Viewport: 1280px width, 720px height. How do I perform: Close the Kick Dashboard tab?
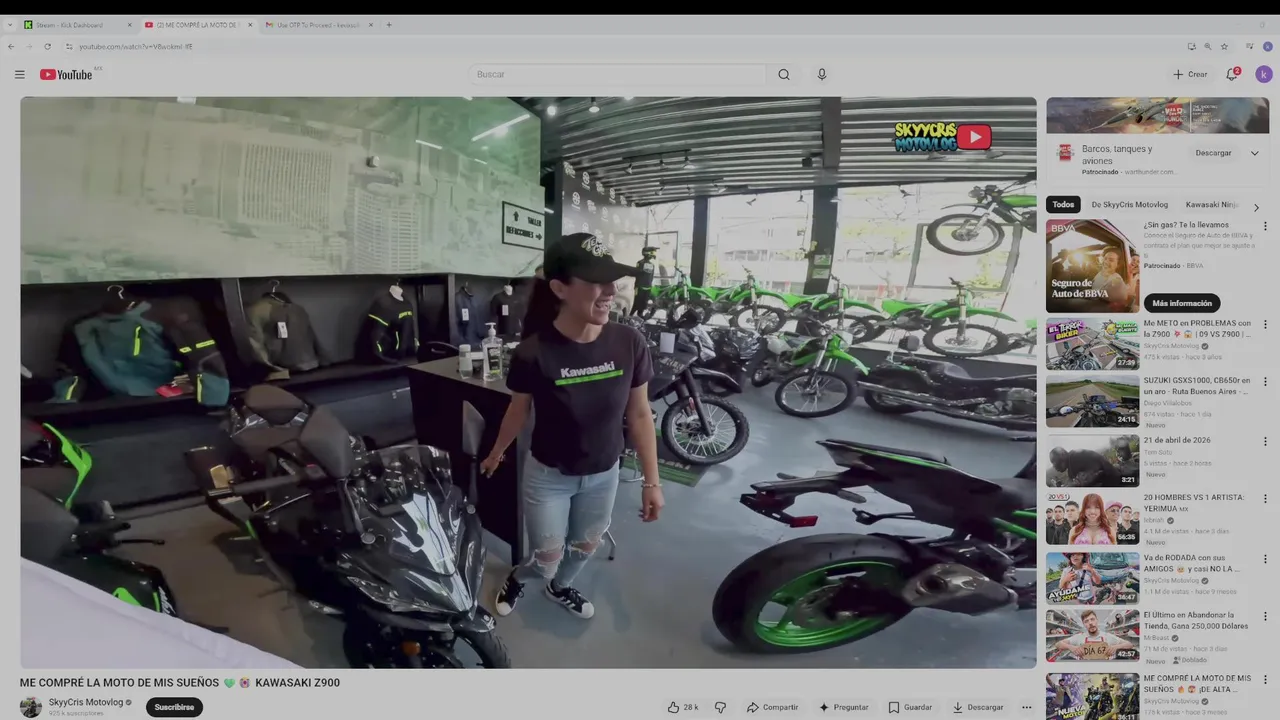129,25
